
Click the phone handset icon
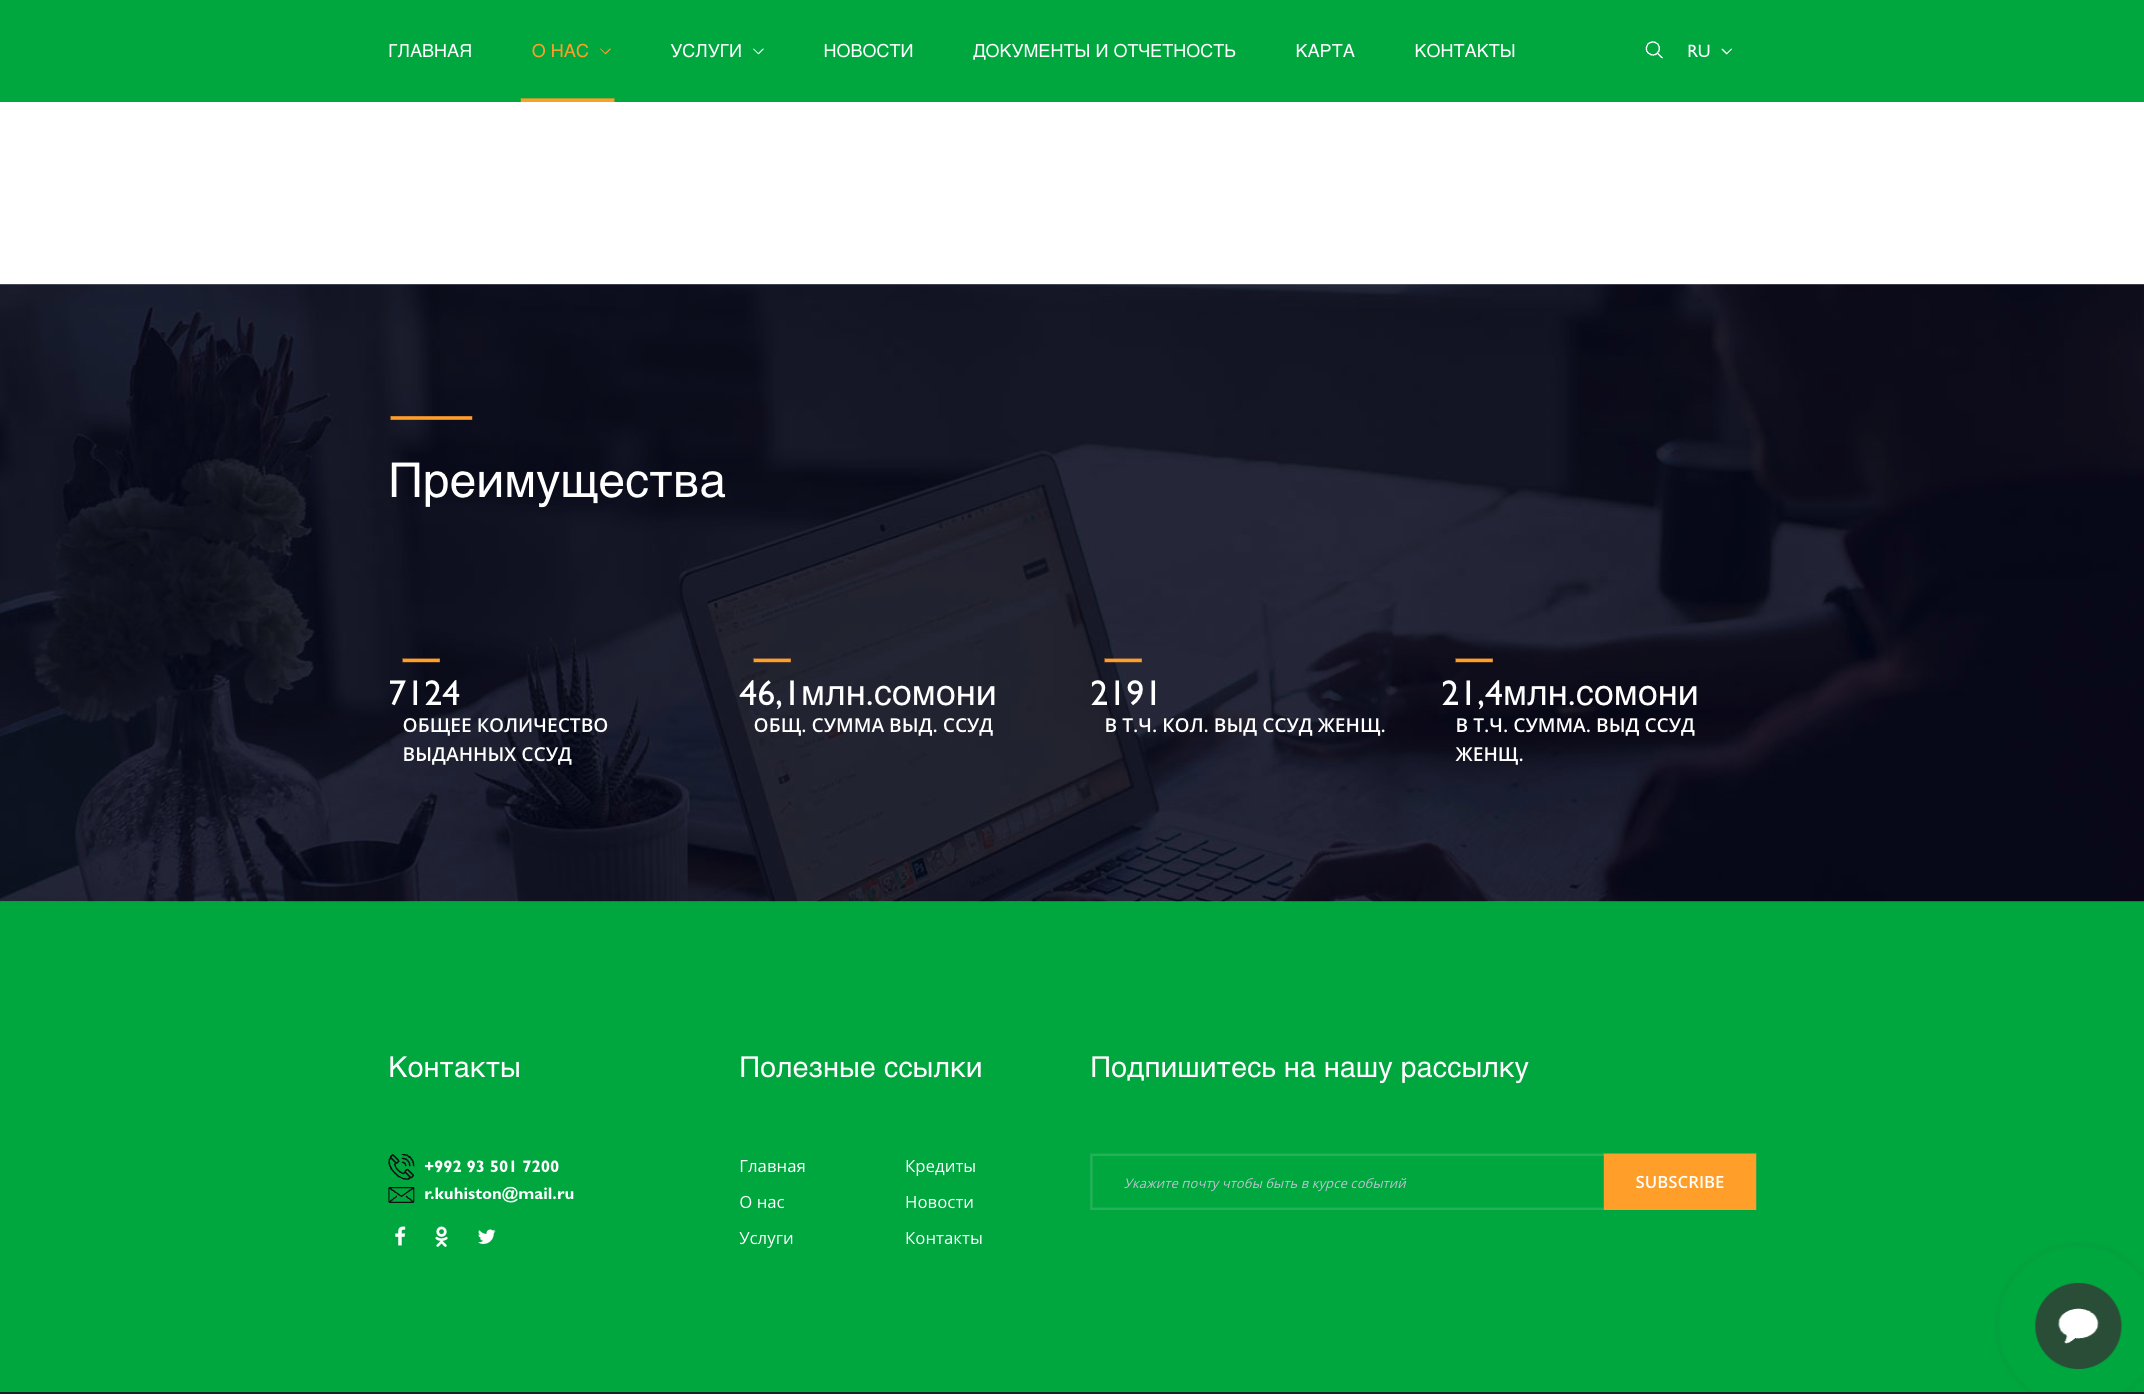click(401, 1166)
